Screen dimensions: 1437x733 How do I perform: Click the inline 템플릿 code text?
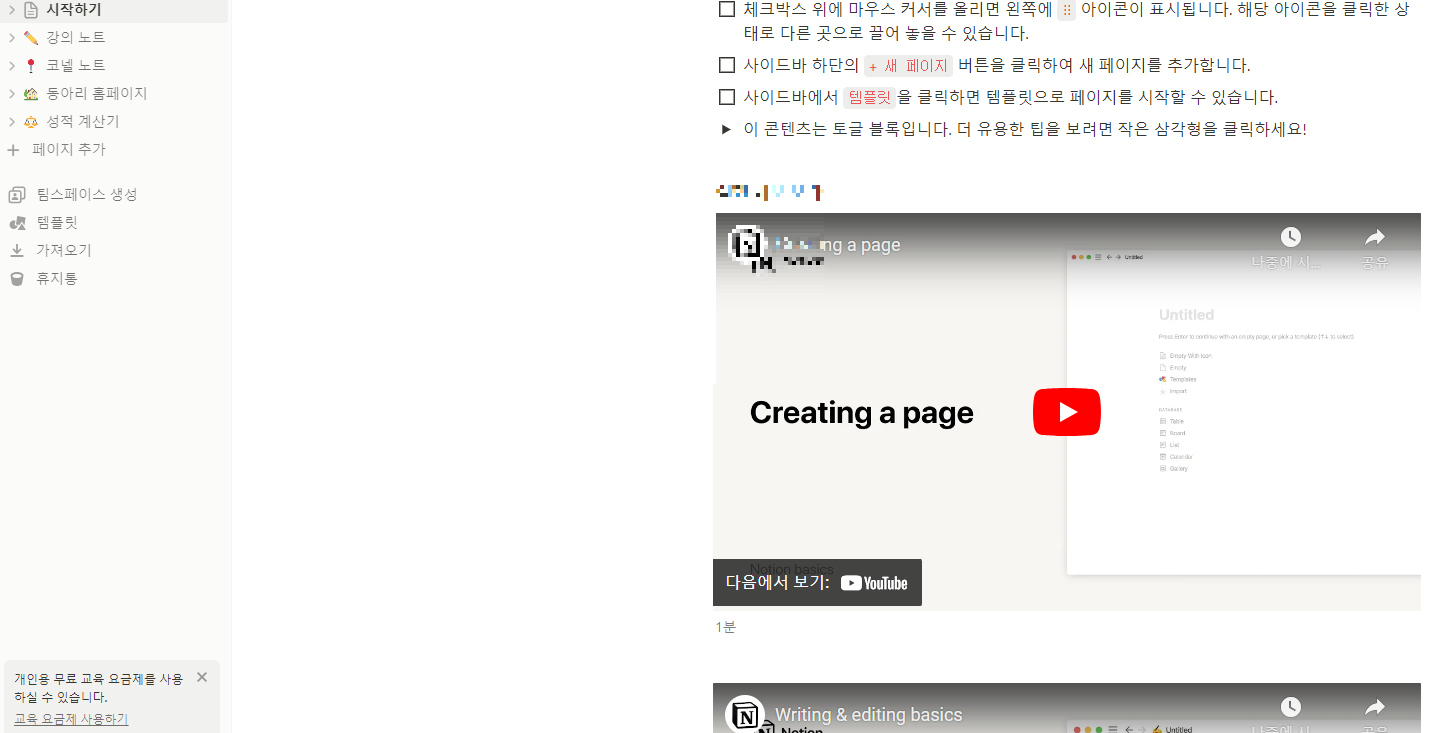coord(868,98)
